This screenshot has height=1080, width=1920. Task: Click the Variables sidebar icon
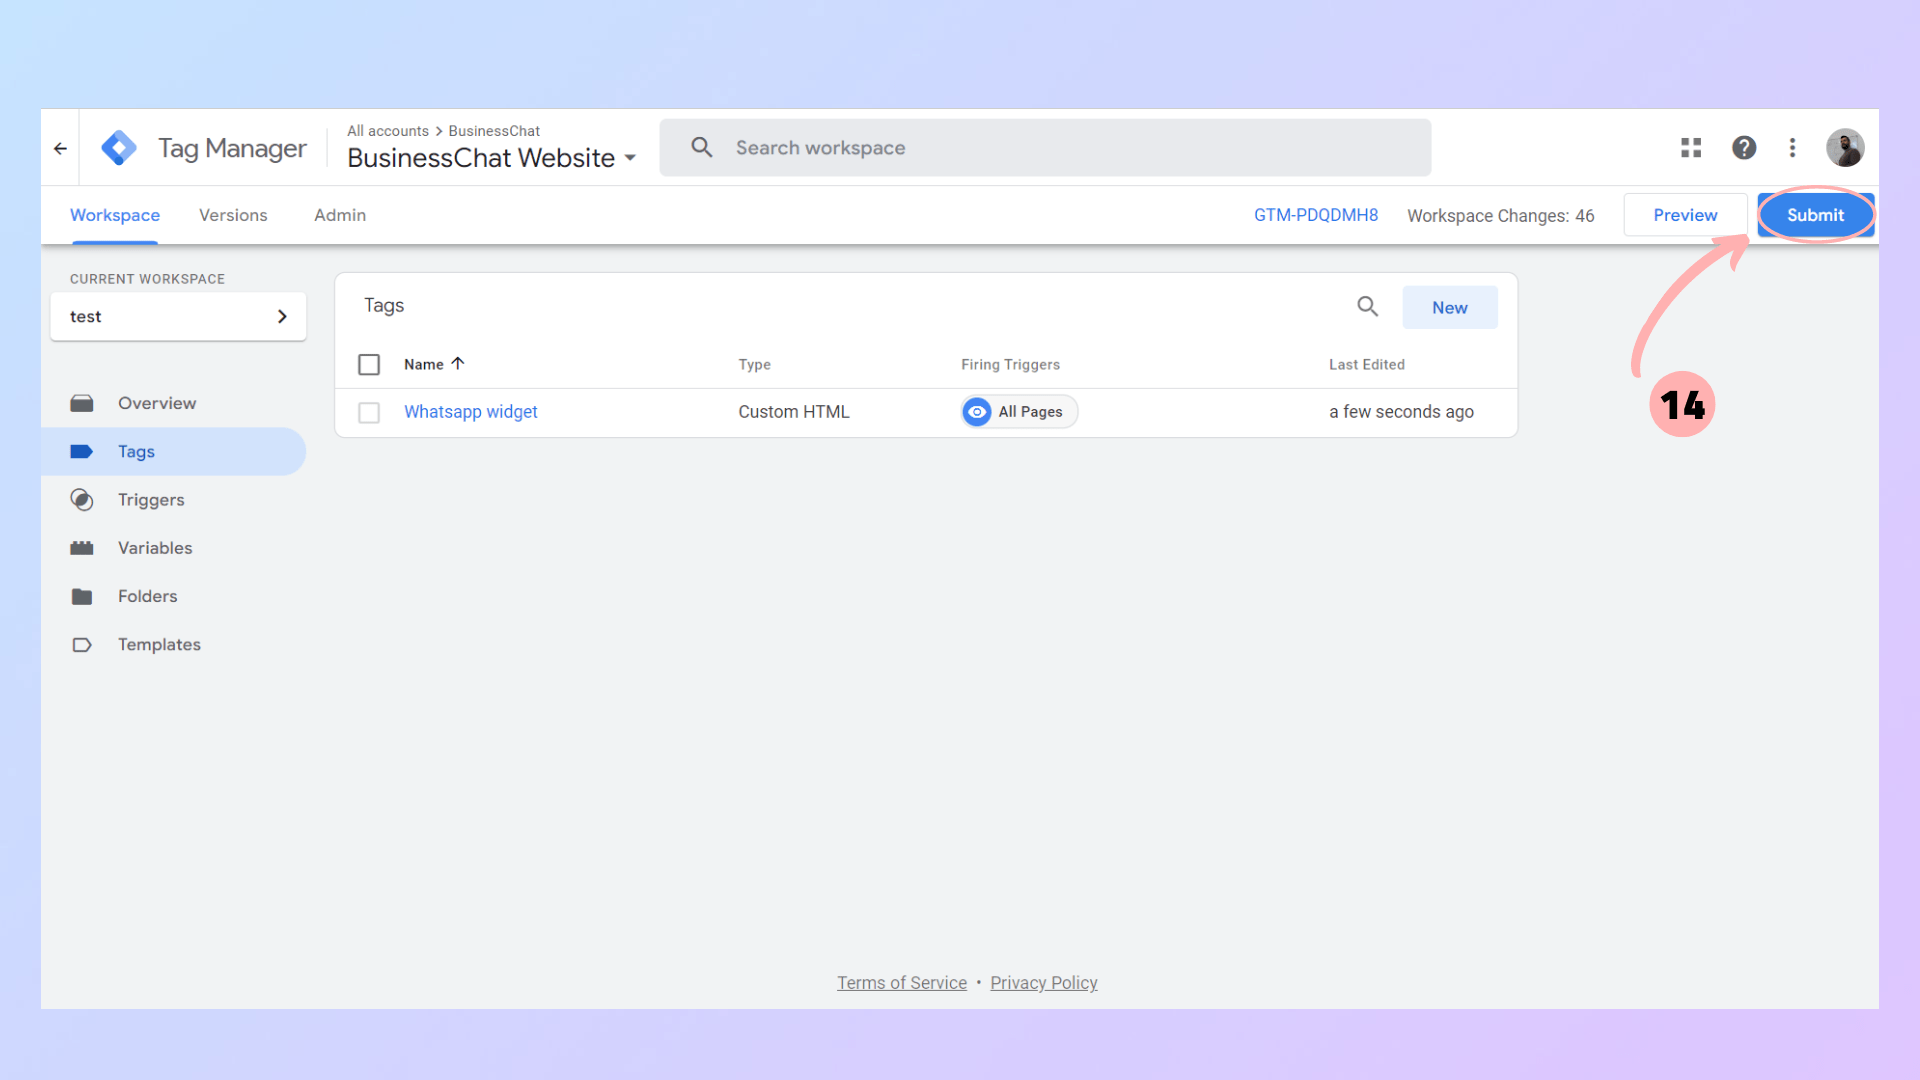click(82, 548)
